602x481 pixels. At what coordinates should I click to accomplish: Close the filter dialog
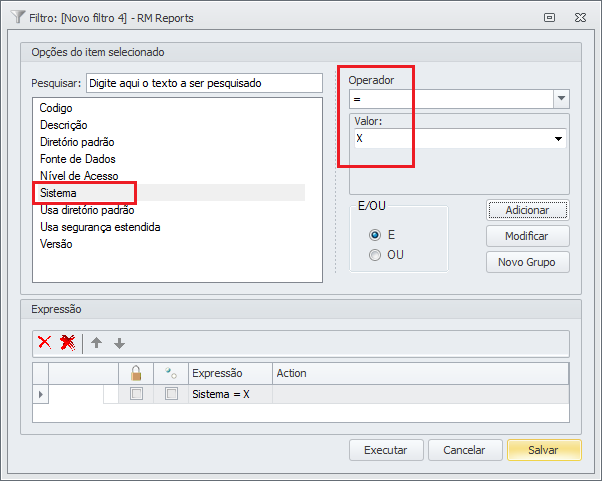(580, 18)
